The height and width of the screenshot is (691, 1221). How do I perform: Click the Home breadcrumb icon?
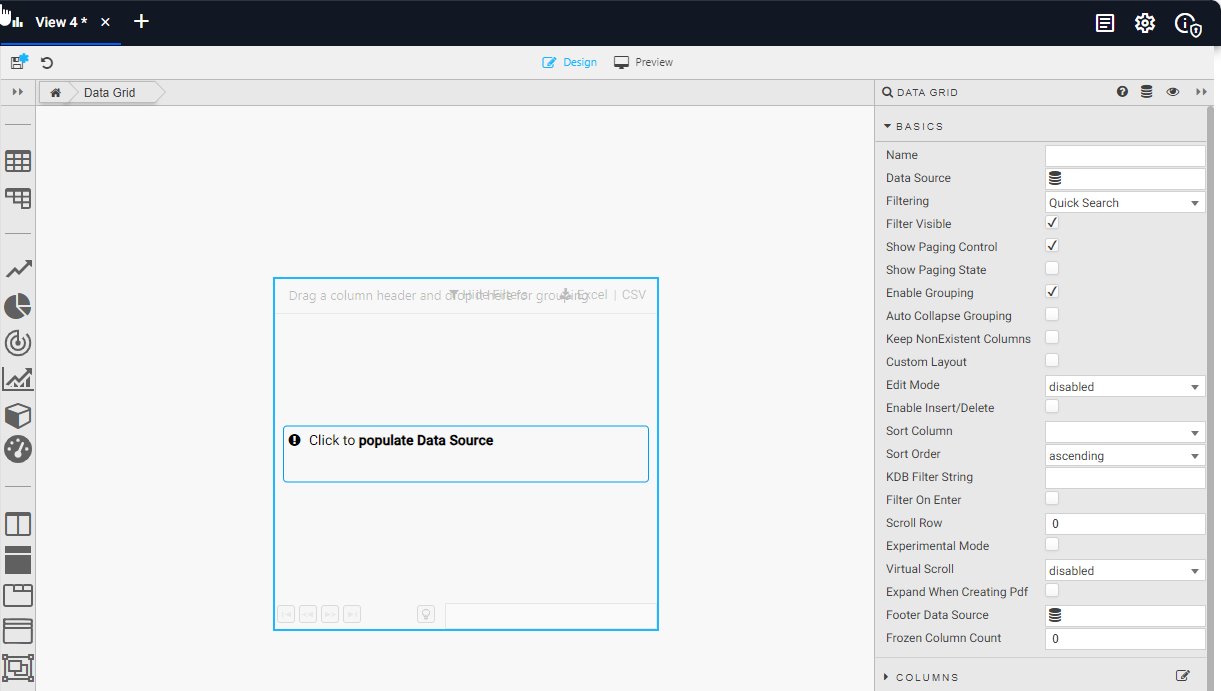click(x=56, y=93)
